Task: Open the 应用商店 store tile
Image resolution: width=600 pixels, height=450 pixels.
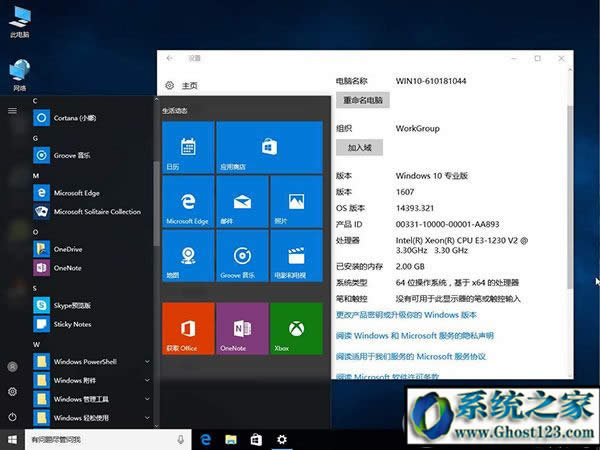Action: (x=269, y=147)
